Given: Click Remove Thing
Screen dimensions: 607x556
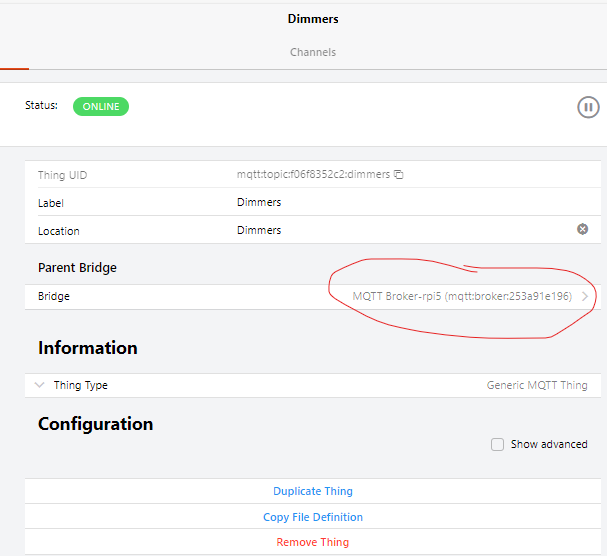Looking at the screenshot, I should pos(313,542).
